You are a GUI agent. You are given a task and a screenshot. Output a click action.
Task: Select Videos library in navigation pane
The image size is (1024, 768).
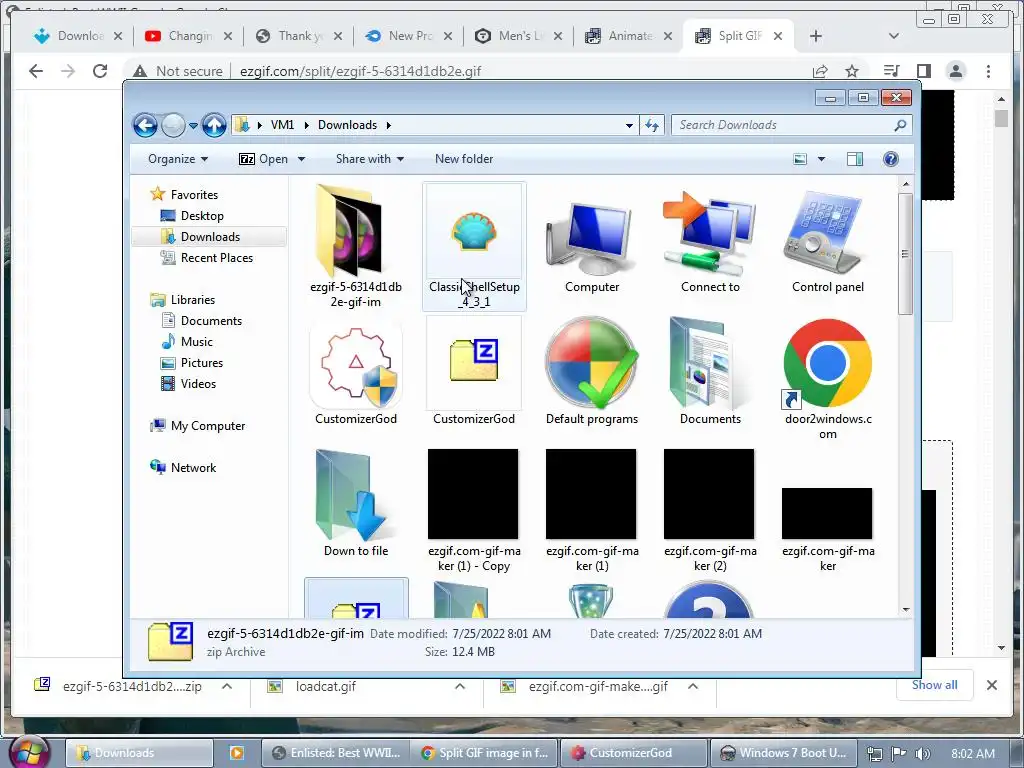(199, 383)
